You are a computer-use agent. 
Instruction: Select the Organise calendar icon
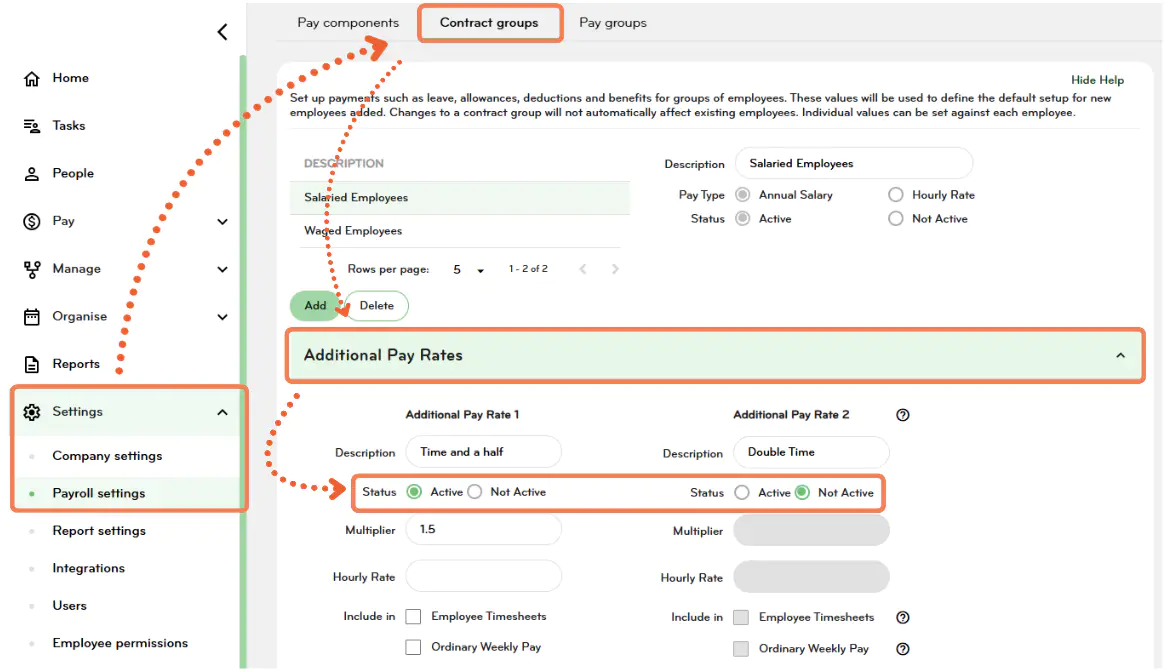[30, 316]
